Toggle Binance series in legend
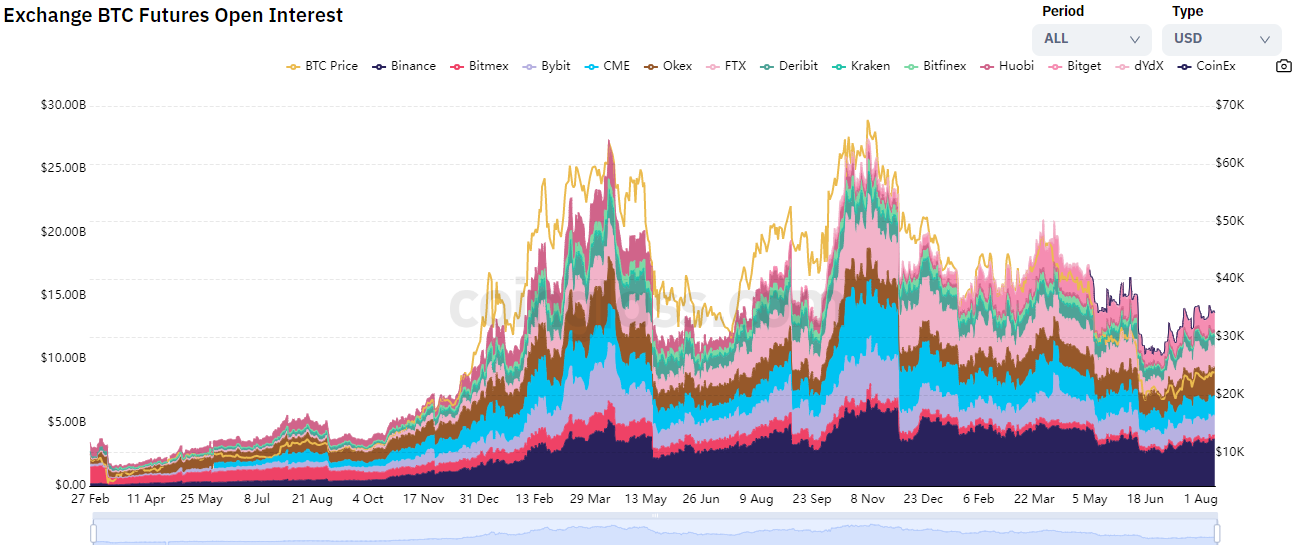 coord(404,66)
